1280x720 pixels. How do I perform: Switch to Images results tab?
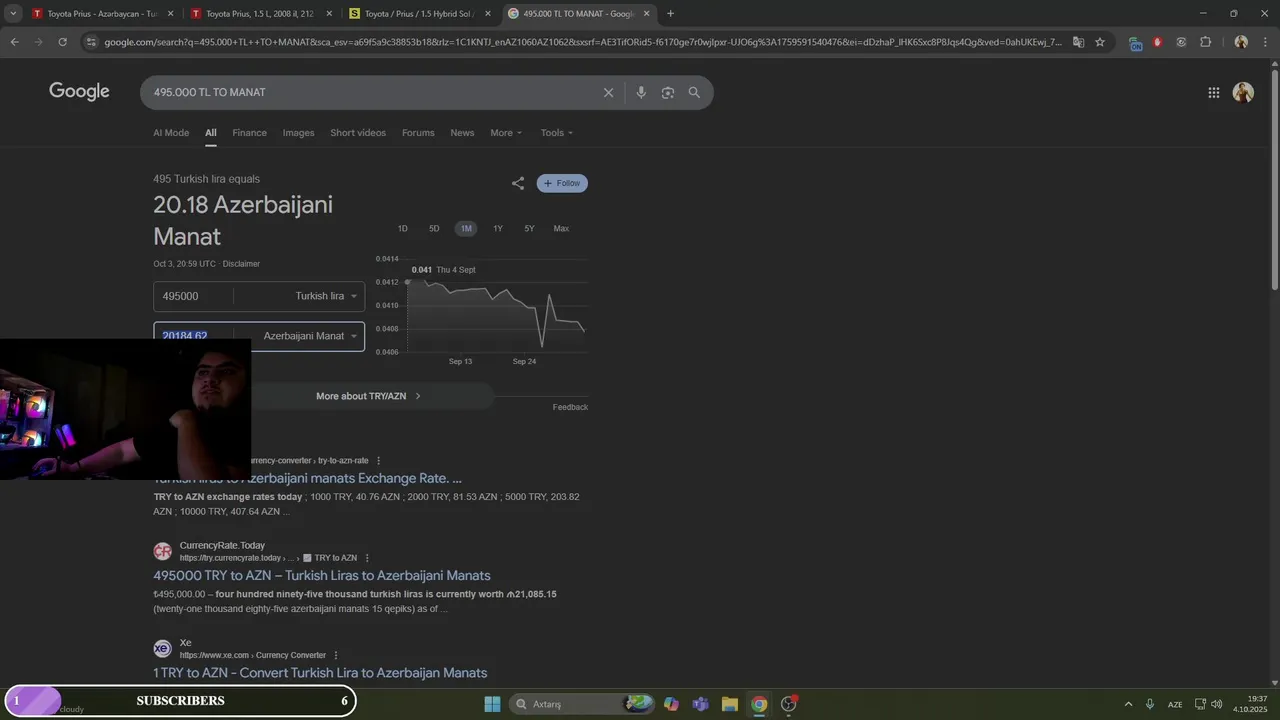298,133
